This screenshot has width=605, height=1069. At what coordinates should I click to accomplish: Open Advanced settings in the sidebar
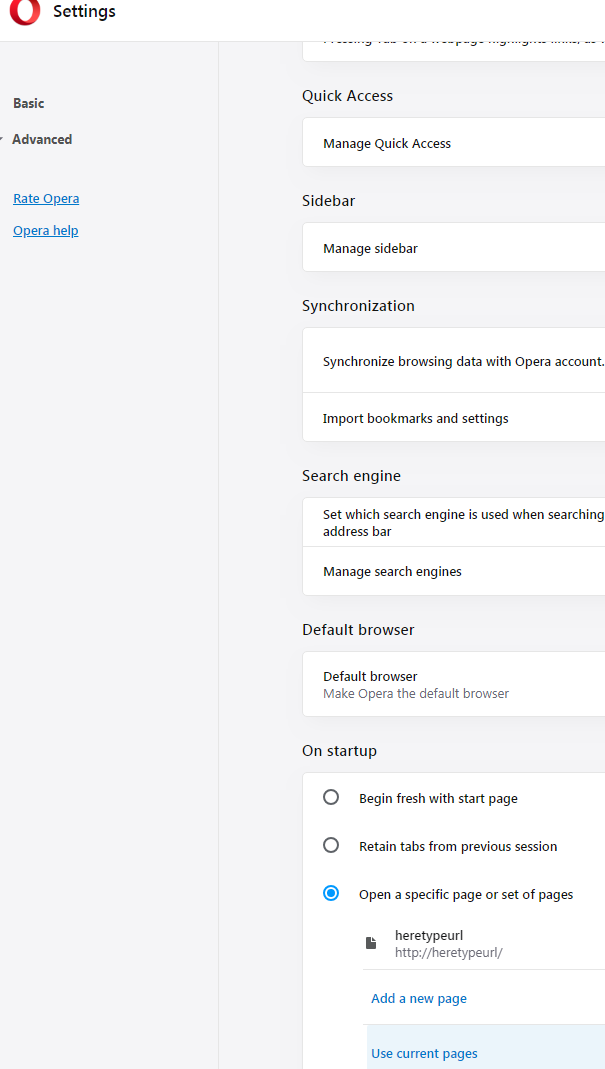(x=42, y=139)
